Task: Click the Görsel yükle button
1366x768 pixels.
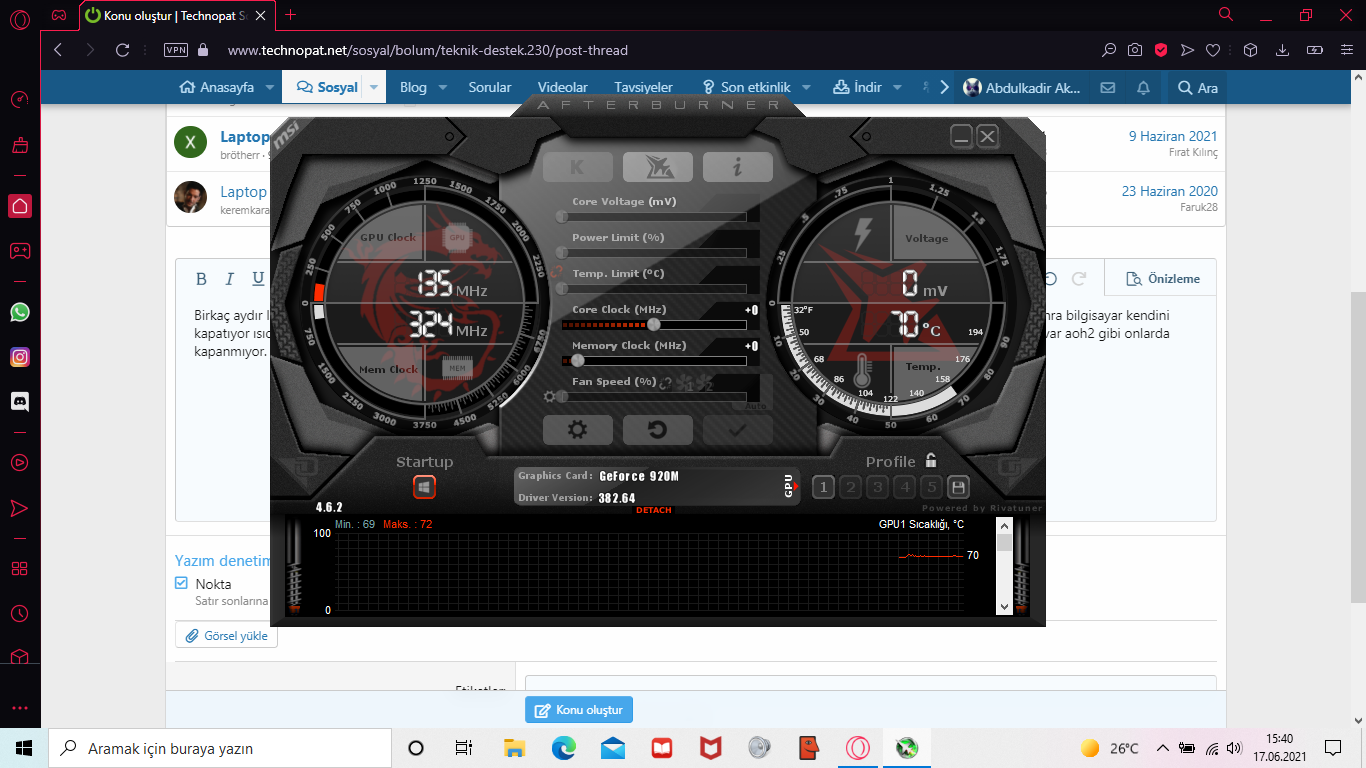Action: (x=227, y=636)
